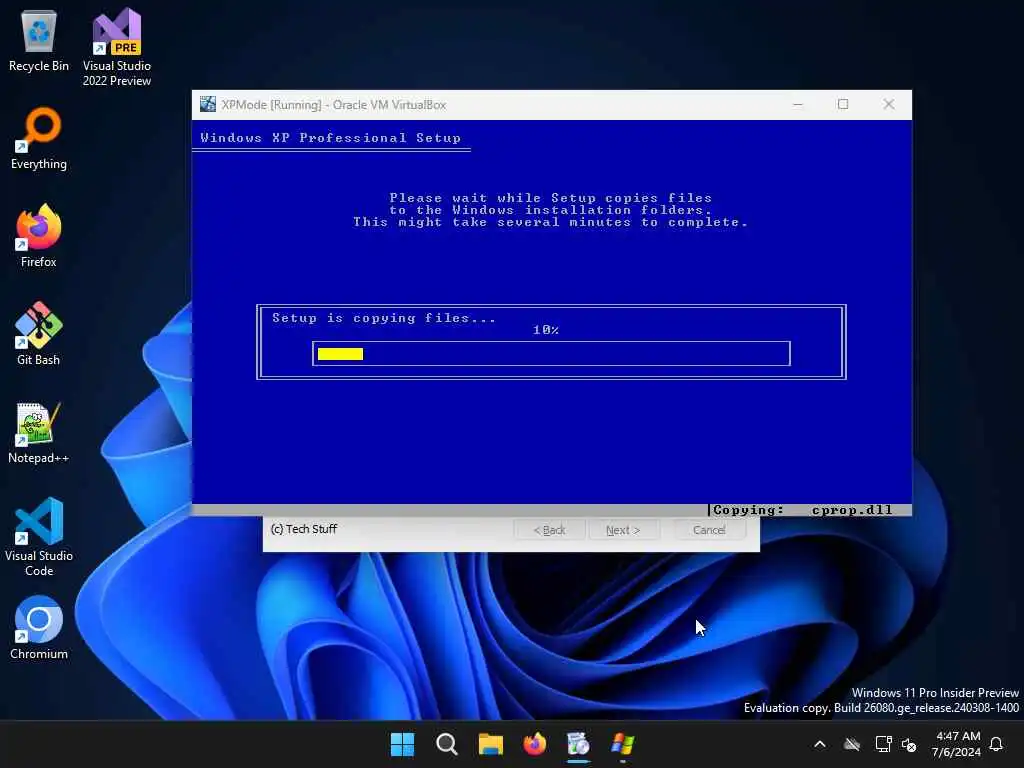Open taskbar Search
The width and height of the screenshot is (1024, 768).
pyautogui.click(x=447, y=744)
